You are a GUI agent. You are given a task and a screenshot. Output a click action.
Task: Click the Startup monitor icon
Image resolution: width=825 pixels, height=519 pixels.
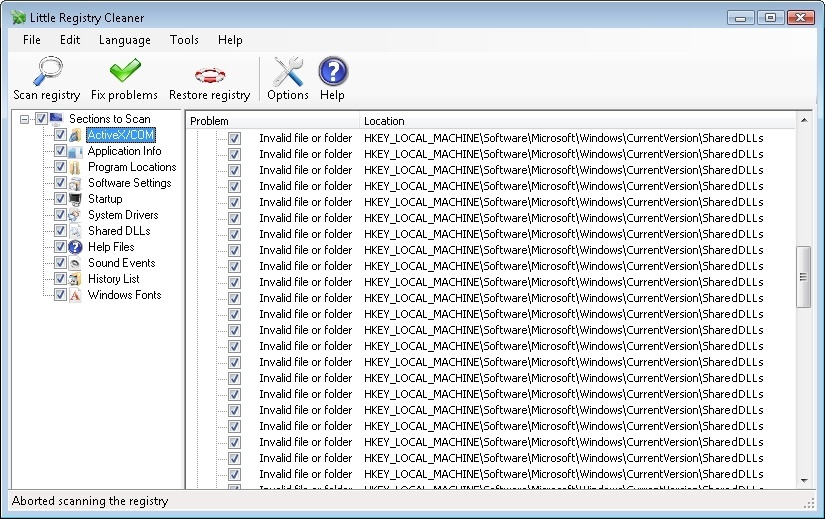[76, 199]
